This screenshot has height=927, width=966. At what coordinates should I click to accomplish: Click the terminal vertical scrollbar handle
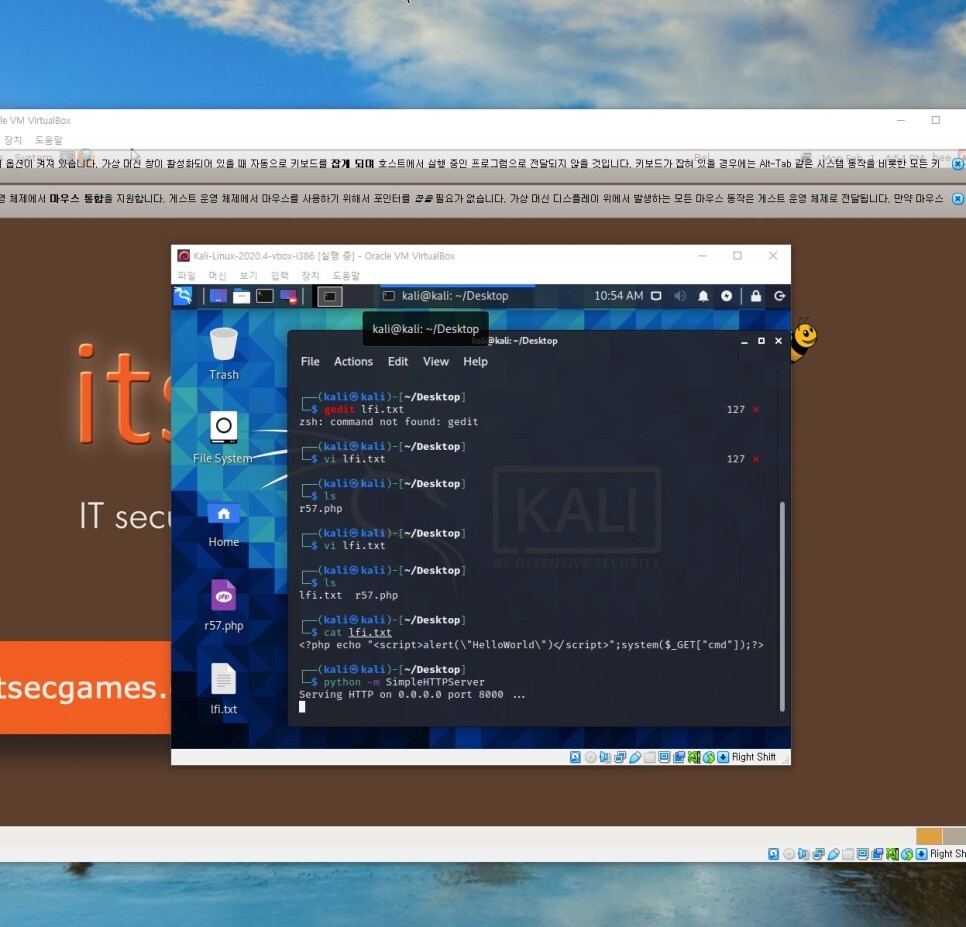(782, 607)
